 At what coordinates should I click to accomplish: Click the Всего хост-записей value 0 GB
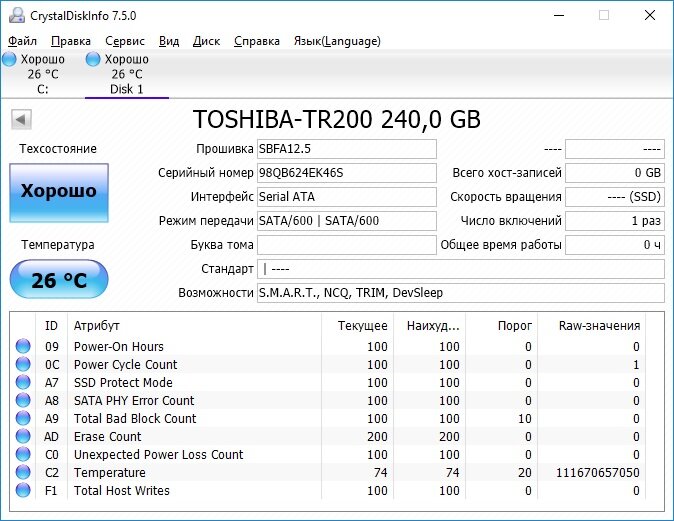tap(615, 173)
